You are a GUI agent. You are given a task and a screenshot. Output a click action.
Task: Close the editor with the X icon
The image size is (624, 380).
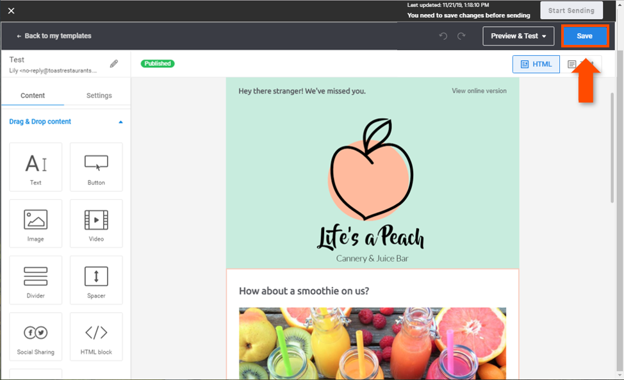[11, 11]
